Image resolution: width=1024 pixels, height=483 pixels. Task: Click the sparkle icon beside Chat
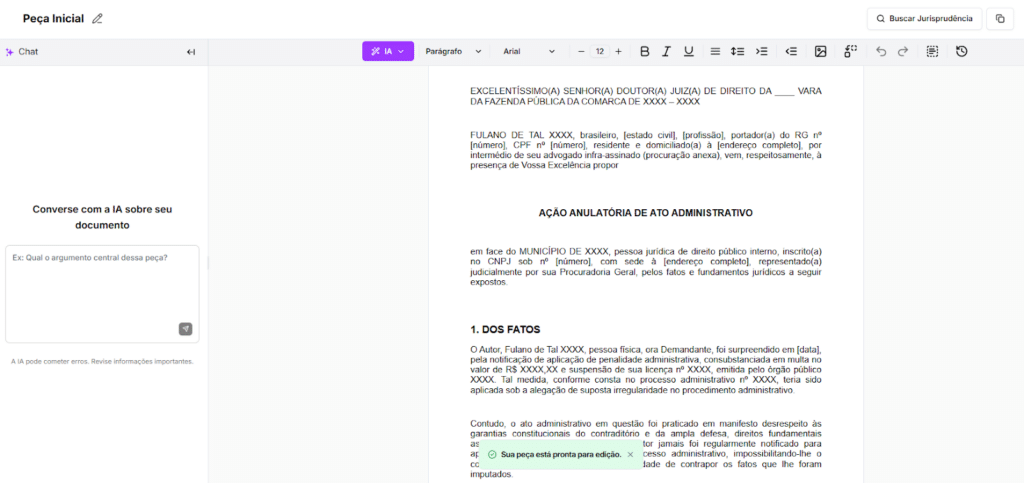coord(10,52)
